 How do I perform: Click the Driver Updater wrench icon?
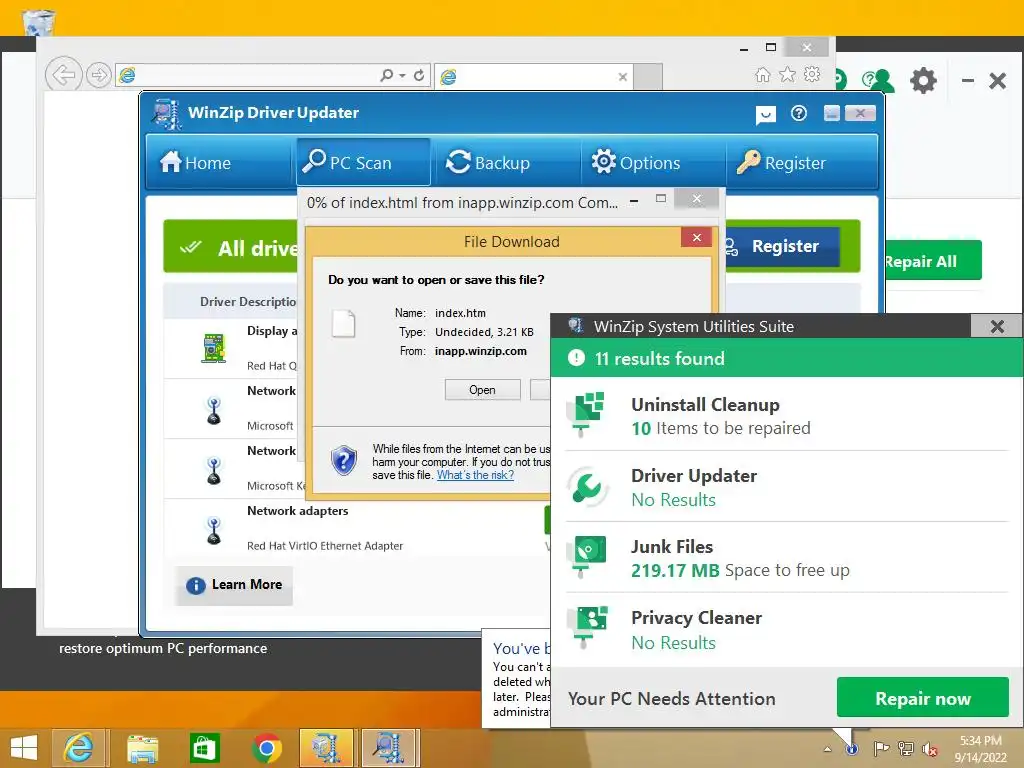tap(586, 487)
